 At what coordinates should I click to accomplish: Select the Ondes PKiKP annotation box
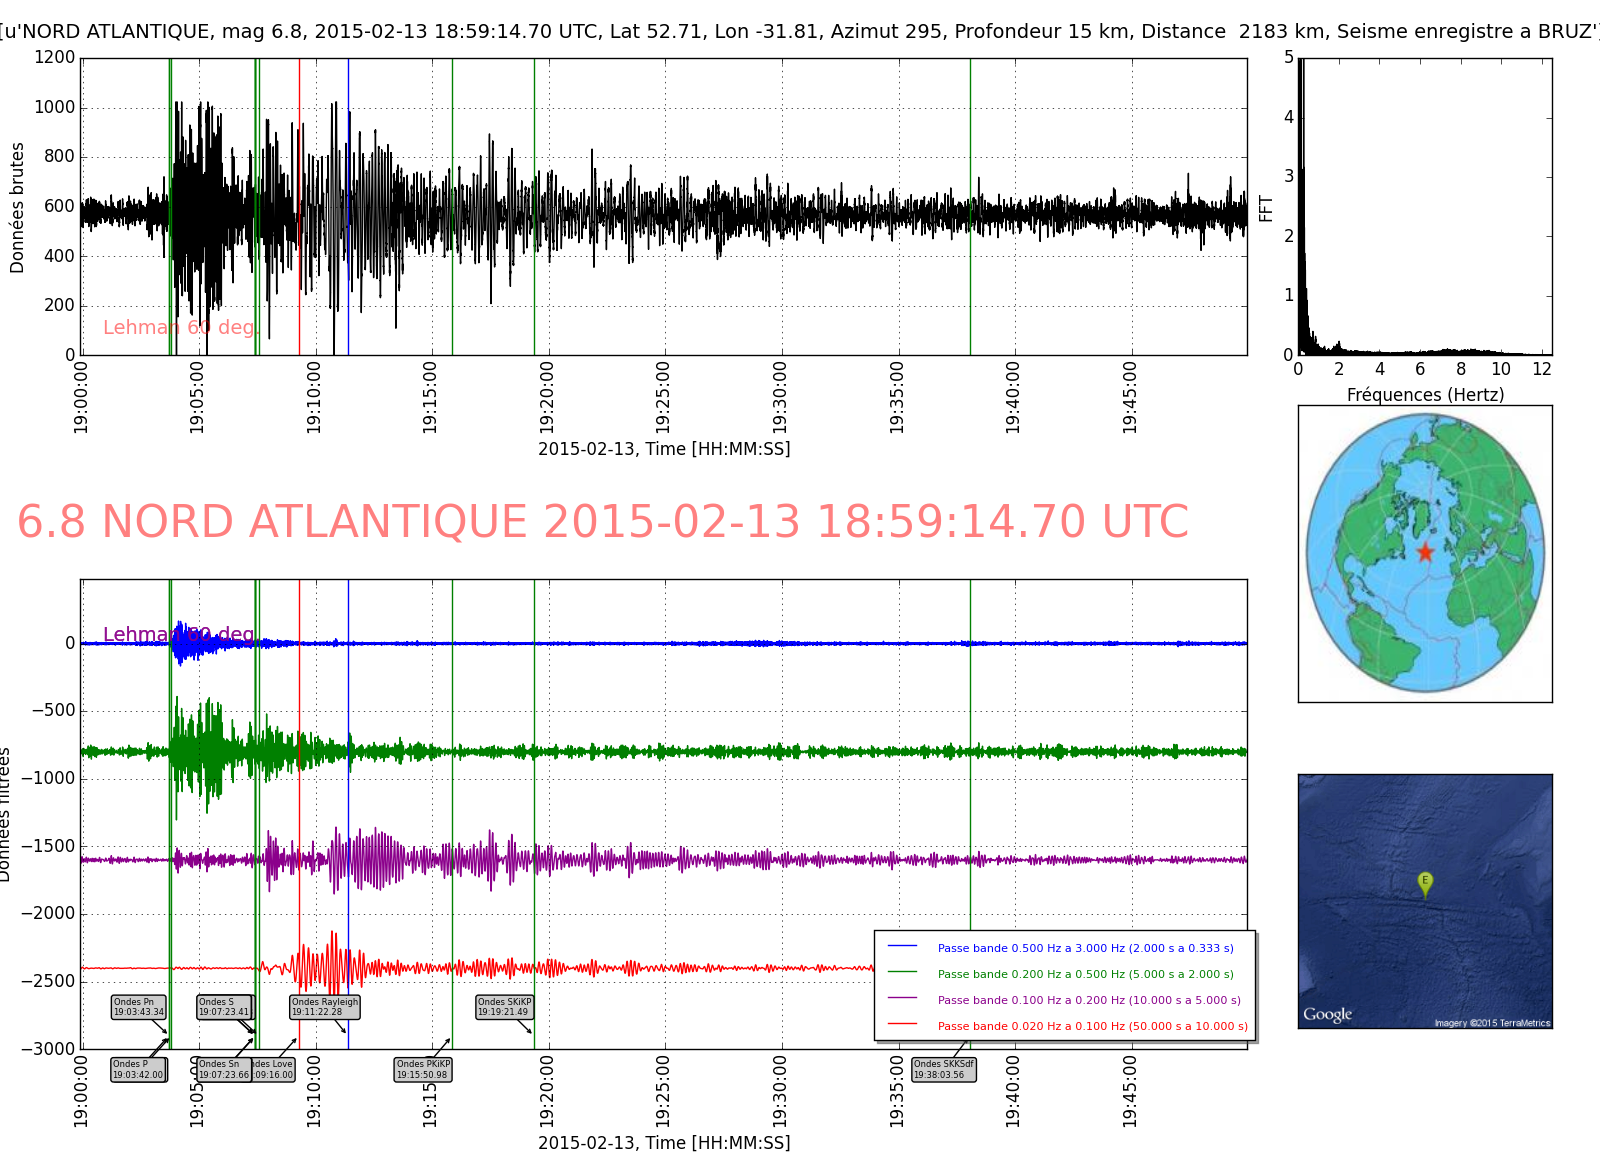click(422, 1070)
